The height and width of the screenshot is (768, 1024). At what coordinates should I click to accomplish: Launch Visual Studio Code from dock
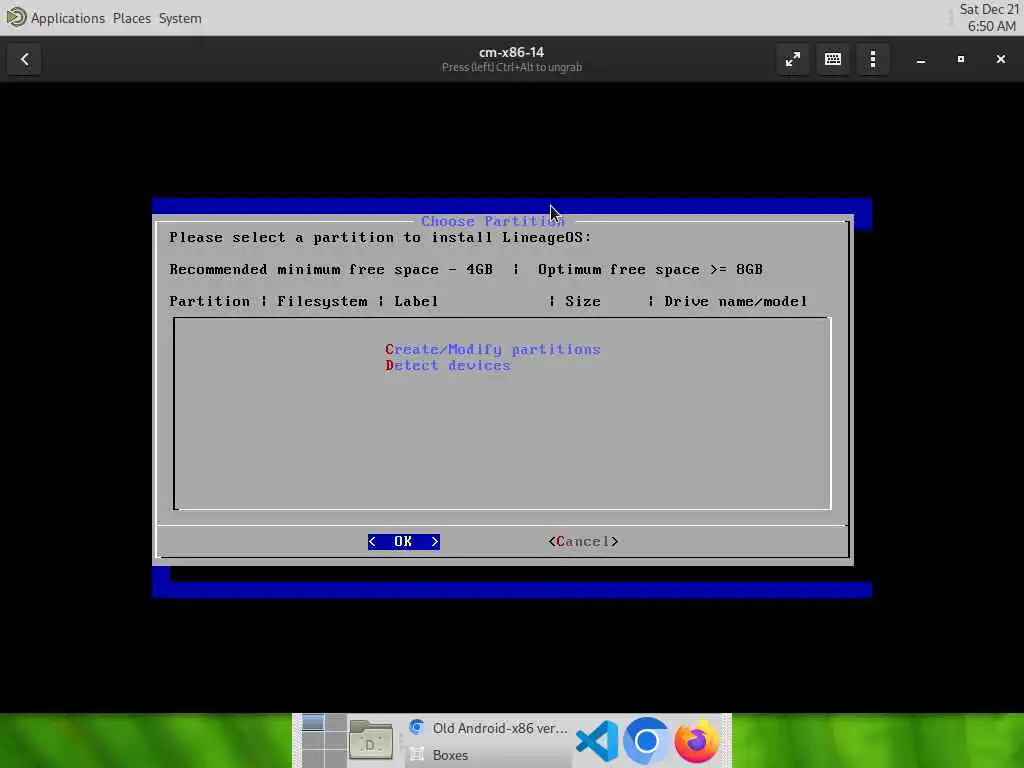pos(597,741)
